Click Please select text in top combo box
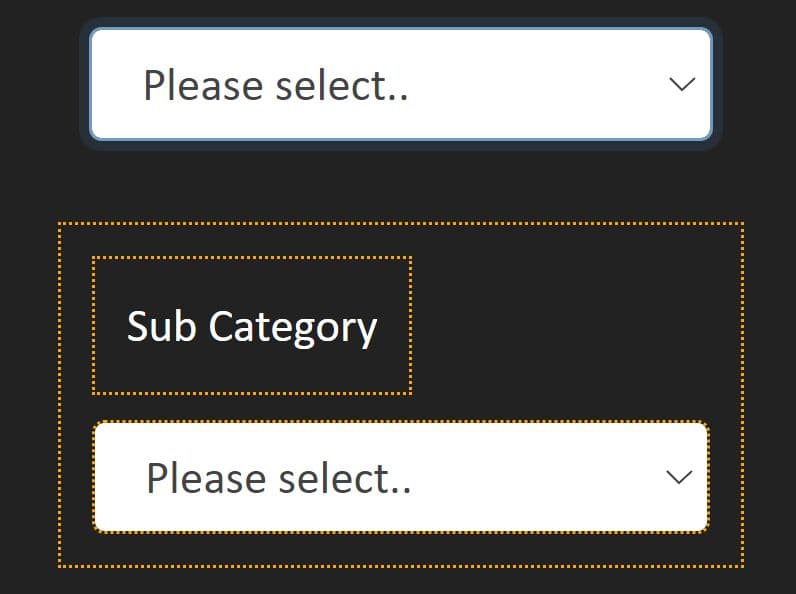796x594 pixels. 276,85
